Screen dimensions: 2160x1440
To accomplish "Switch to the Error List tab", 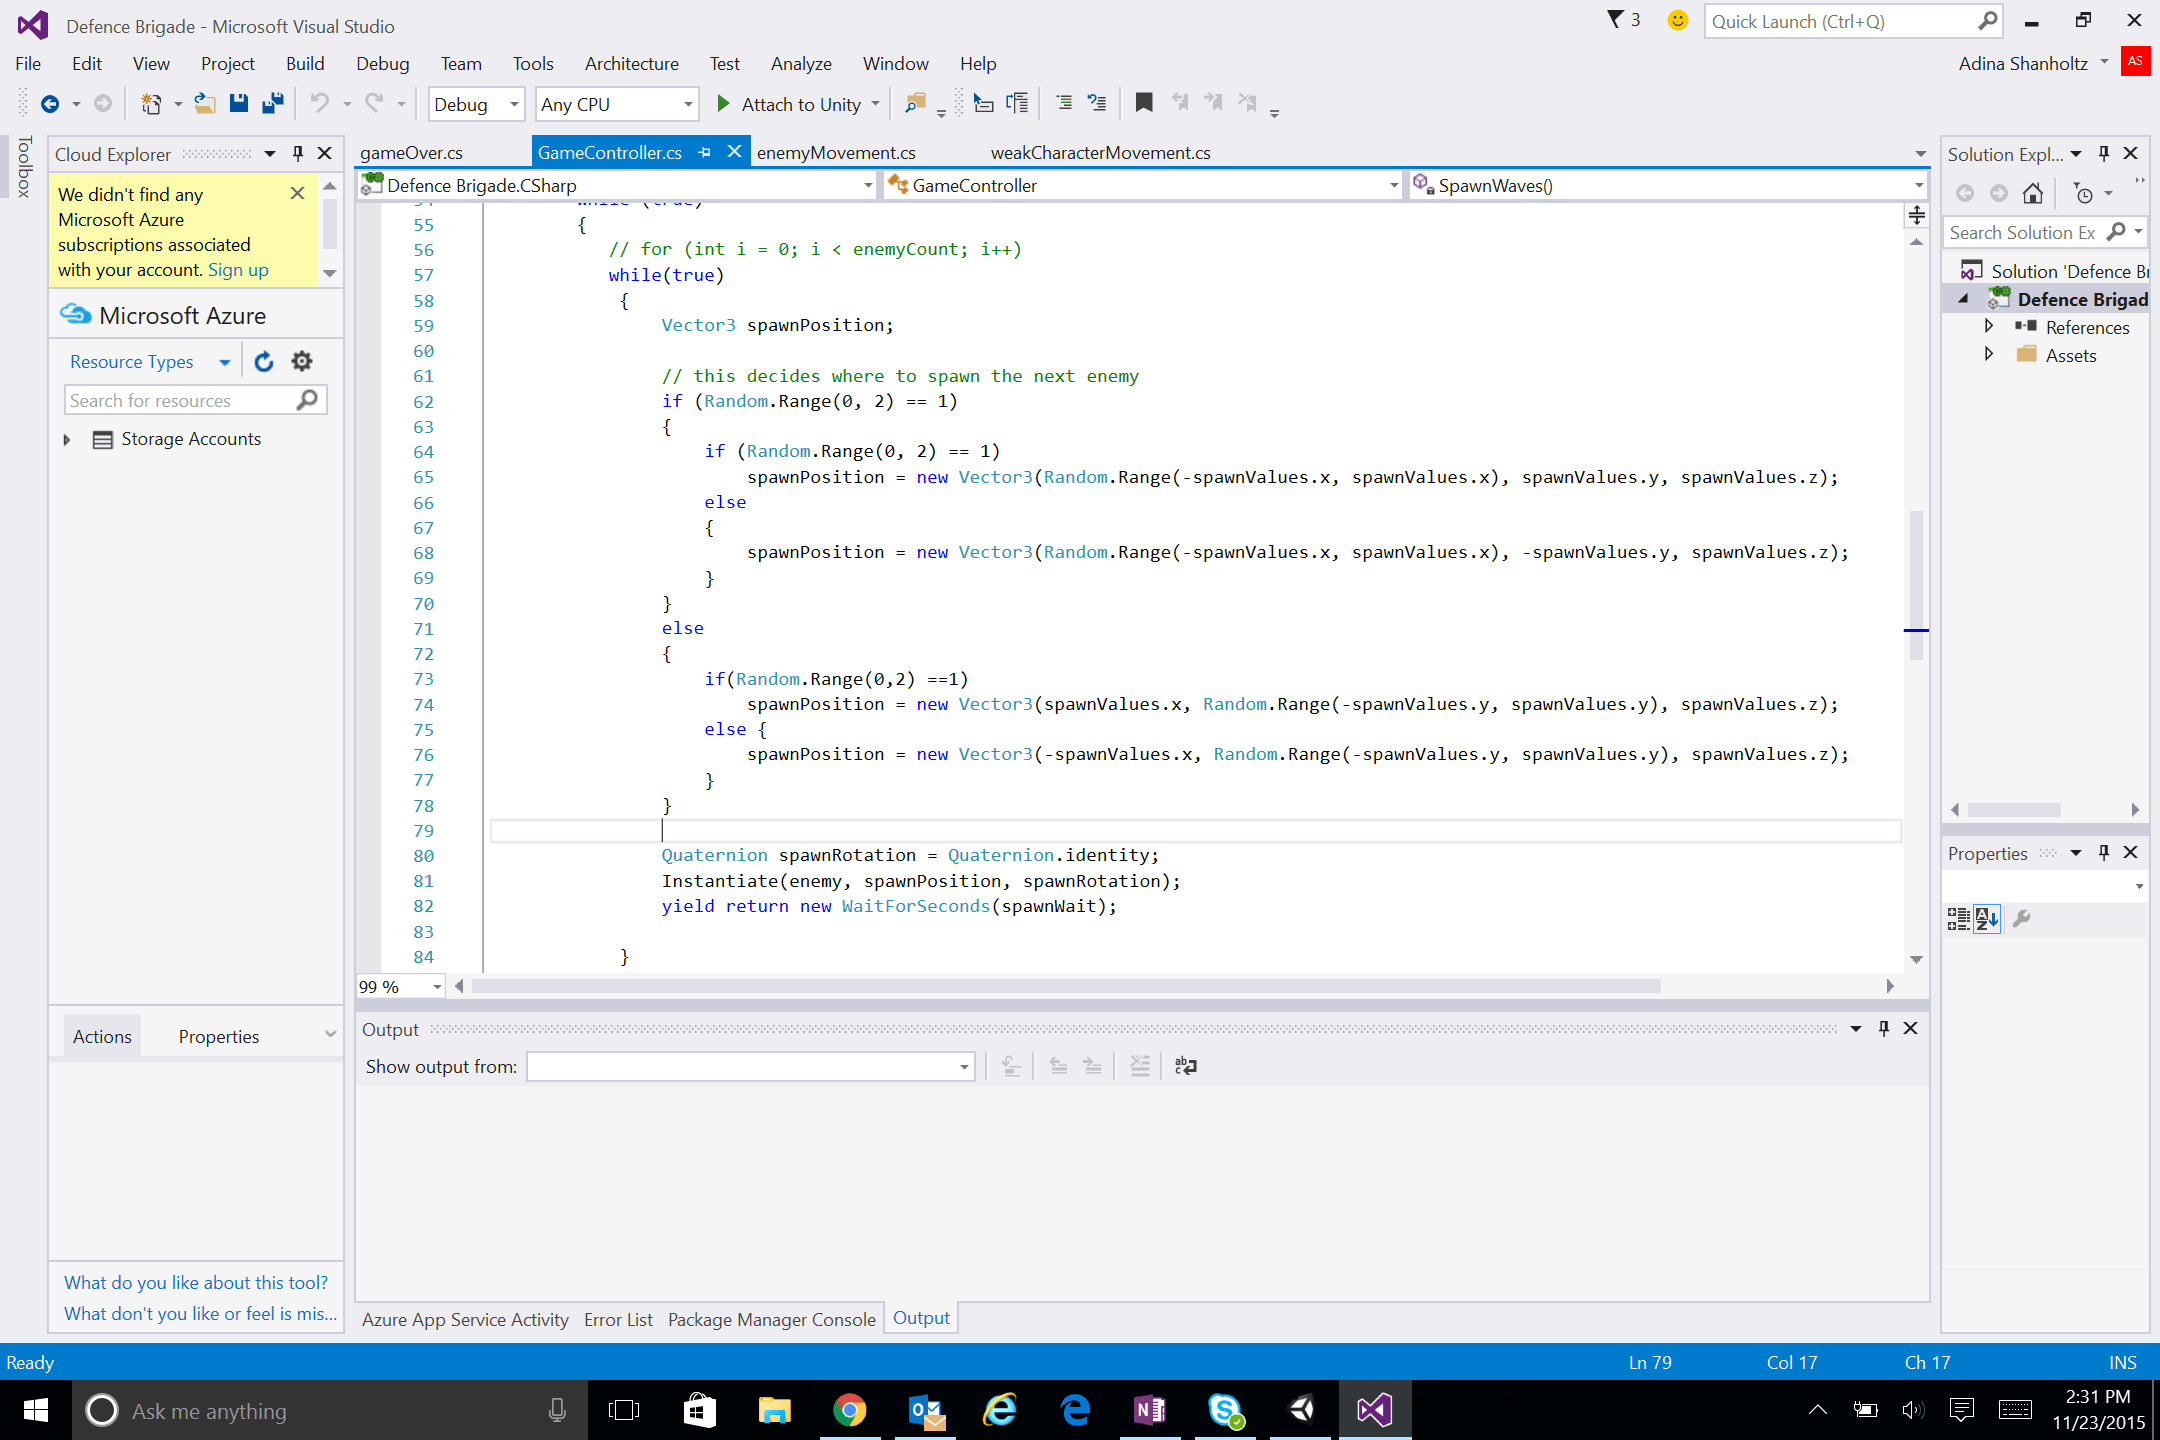I will (x=618, y=1319).
